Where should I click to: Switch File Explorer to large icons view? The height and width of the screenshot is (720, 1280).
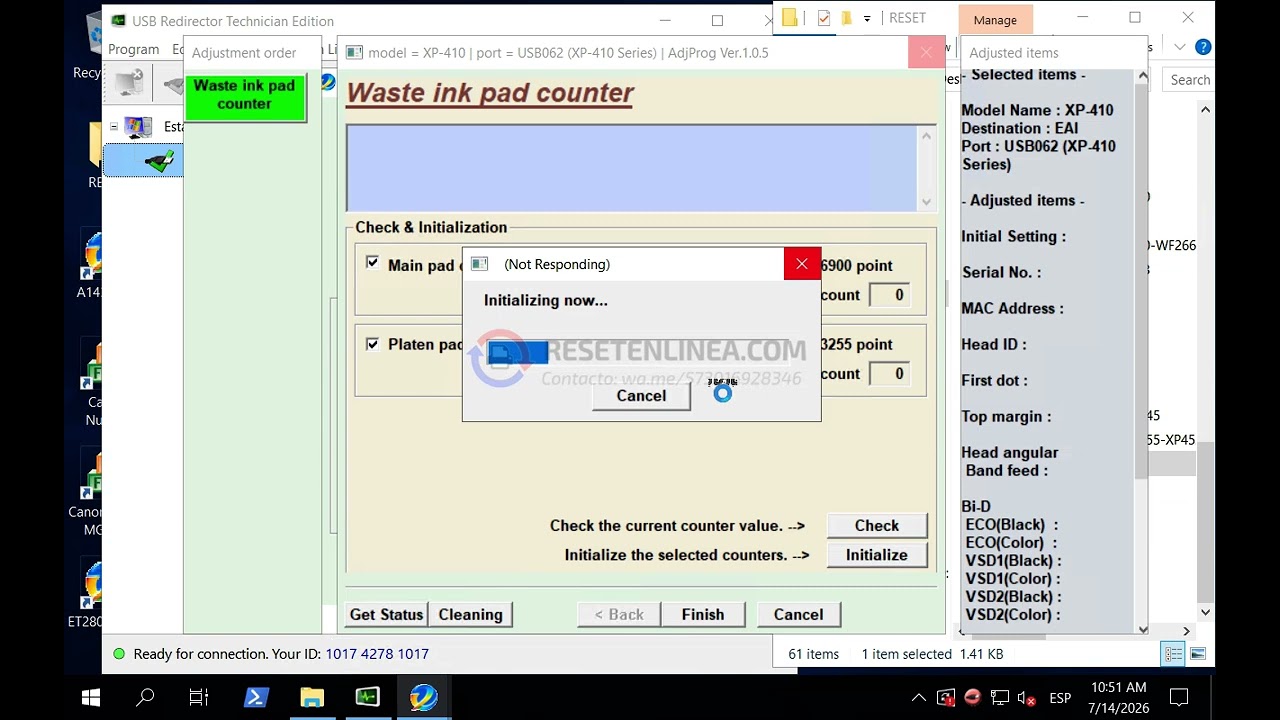[x=1197, y=654]
